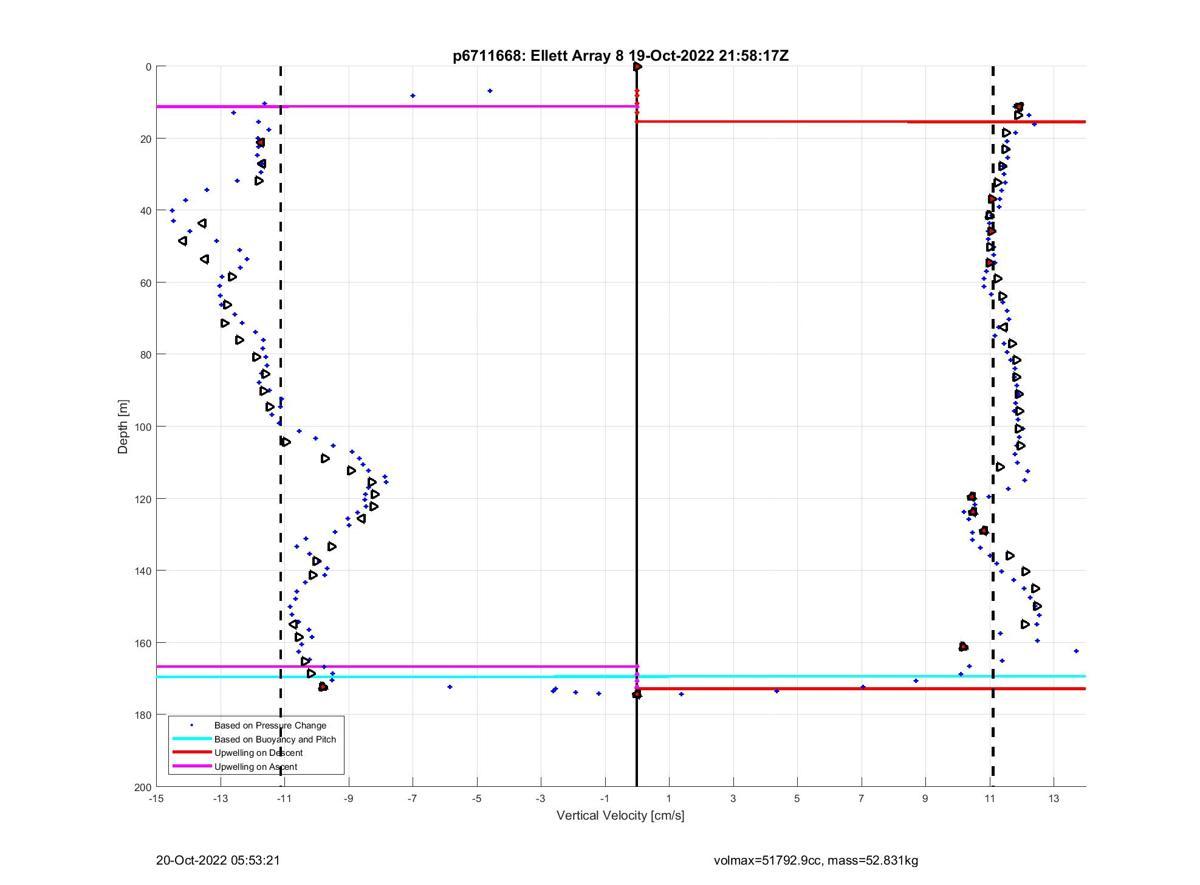Click the x-axis tick label '9'
This screenshot has height=885, width=1200.
click(925, 798)
